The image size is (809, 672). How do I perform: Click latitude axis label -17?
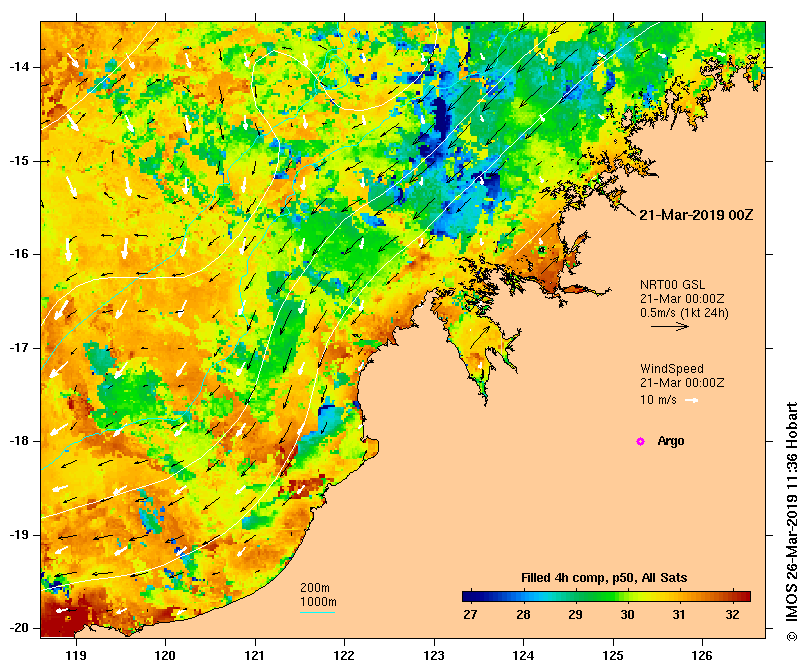[19, 348]
